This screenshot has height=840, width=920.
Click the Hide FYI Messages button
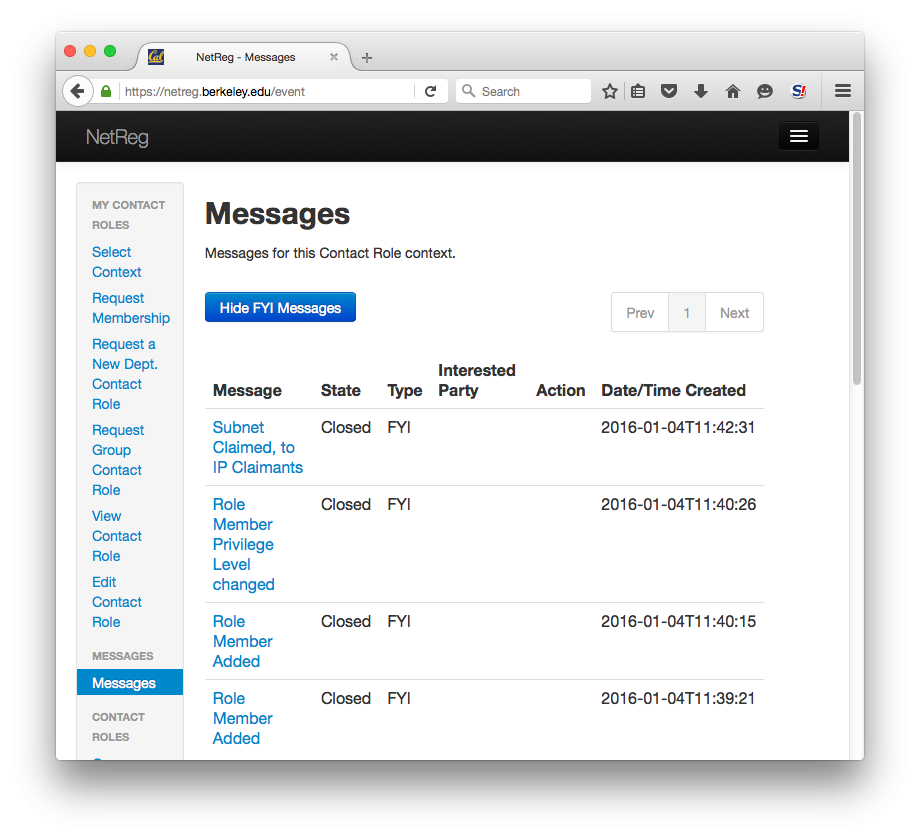pyautogui.click(x=280, y=307)
